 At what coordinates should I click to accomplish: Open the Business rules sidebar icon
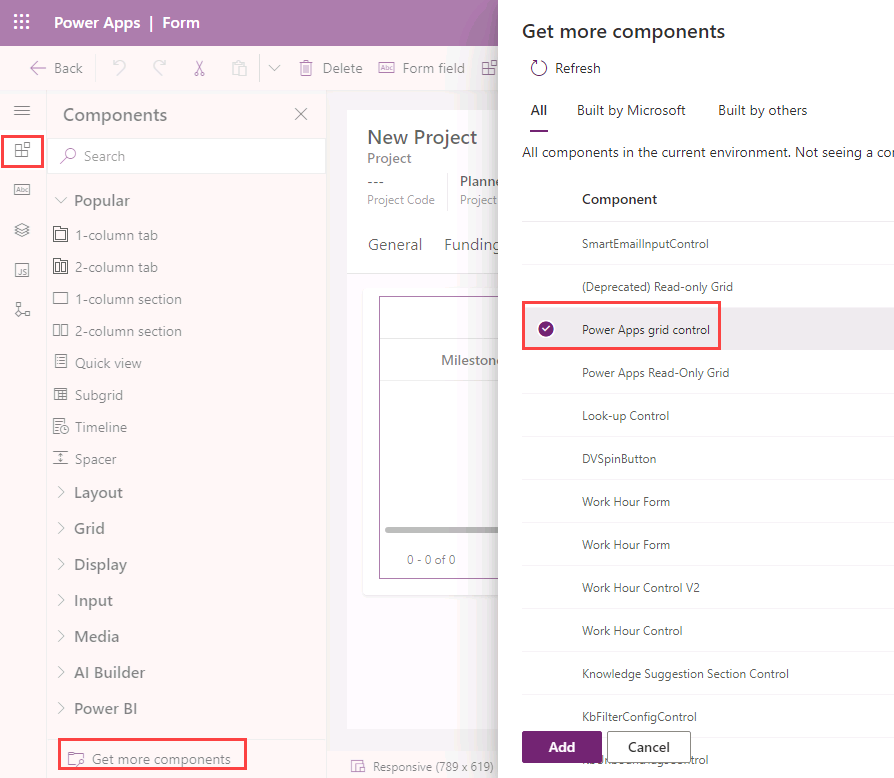click(x=22, y=309)
